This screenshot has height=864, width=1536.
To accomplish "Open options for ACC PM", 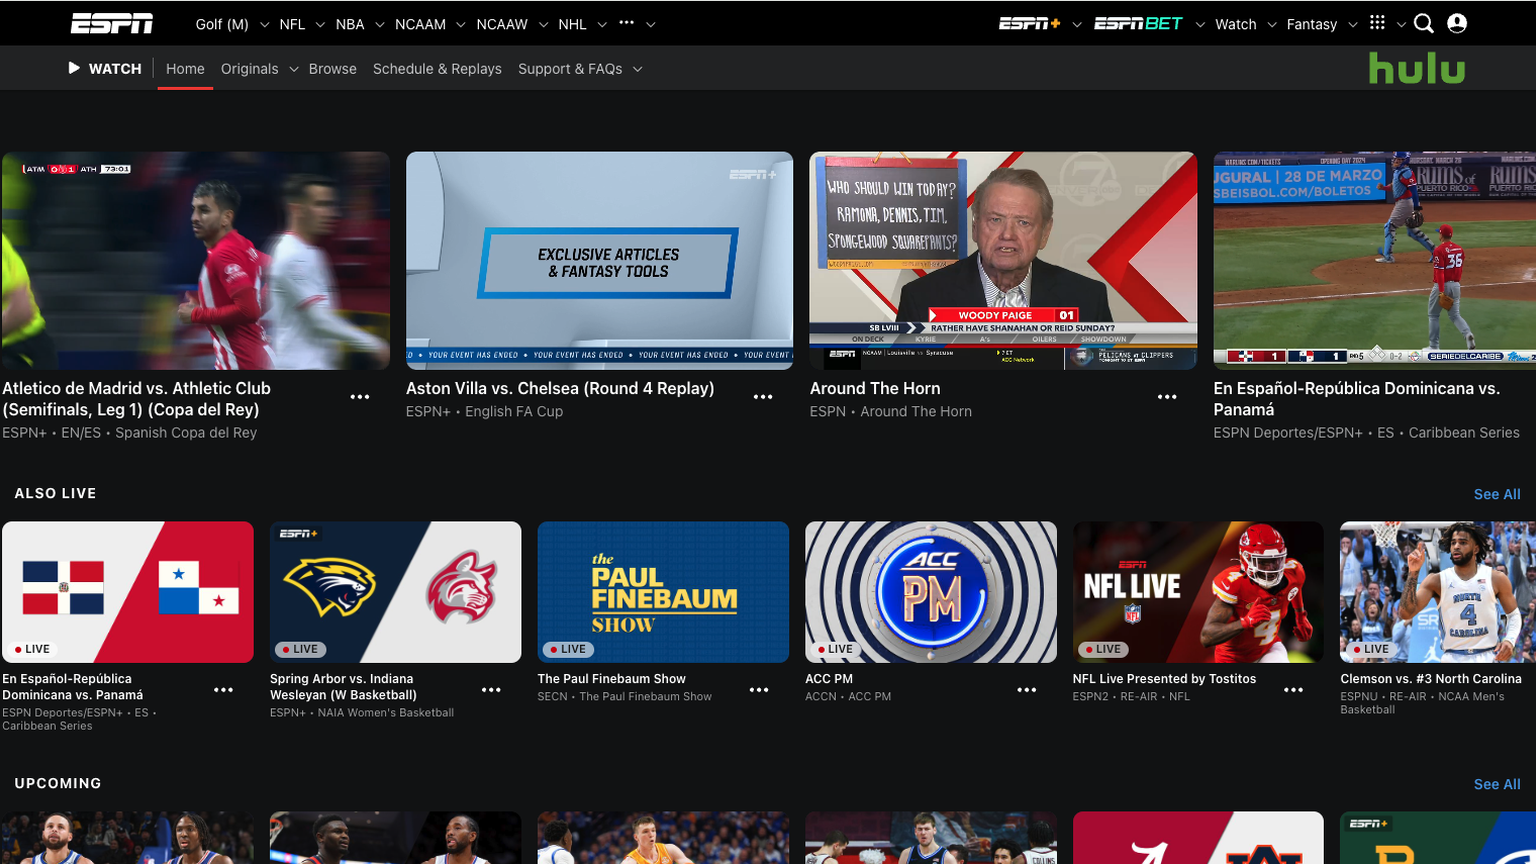I will pos(1027,690).
